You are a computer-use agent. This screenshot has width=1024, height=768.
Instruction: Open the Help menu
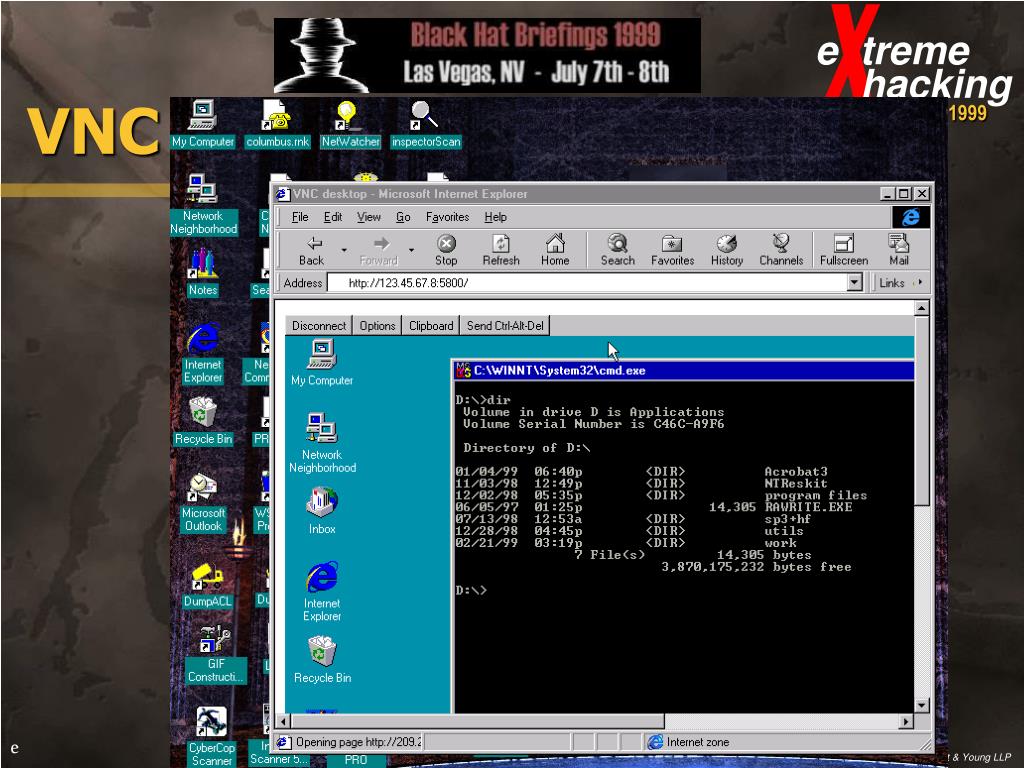tap(495, 217)
